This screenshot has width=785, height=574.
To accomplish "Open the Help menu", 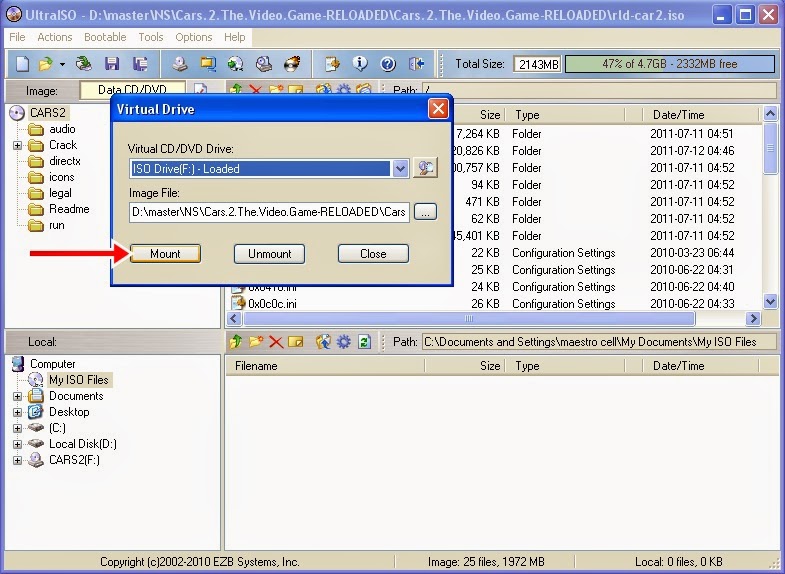I will point(234,37).
